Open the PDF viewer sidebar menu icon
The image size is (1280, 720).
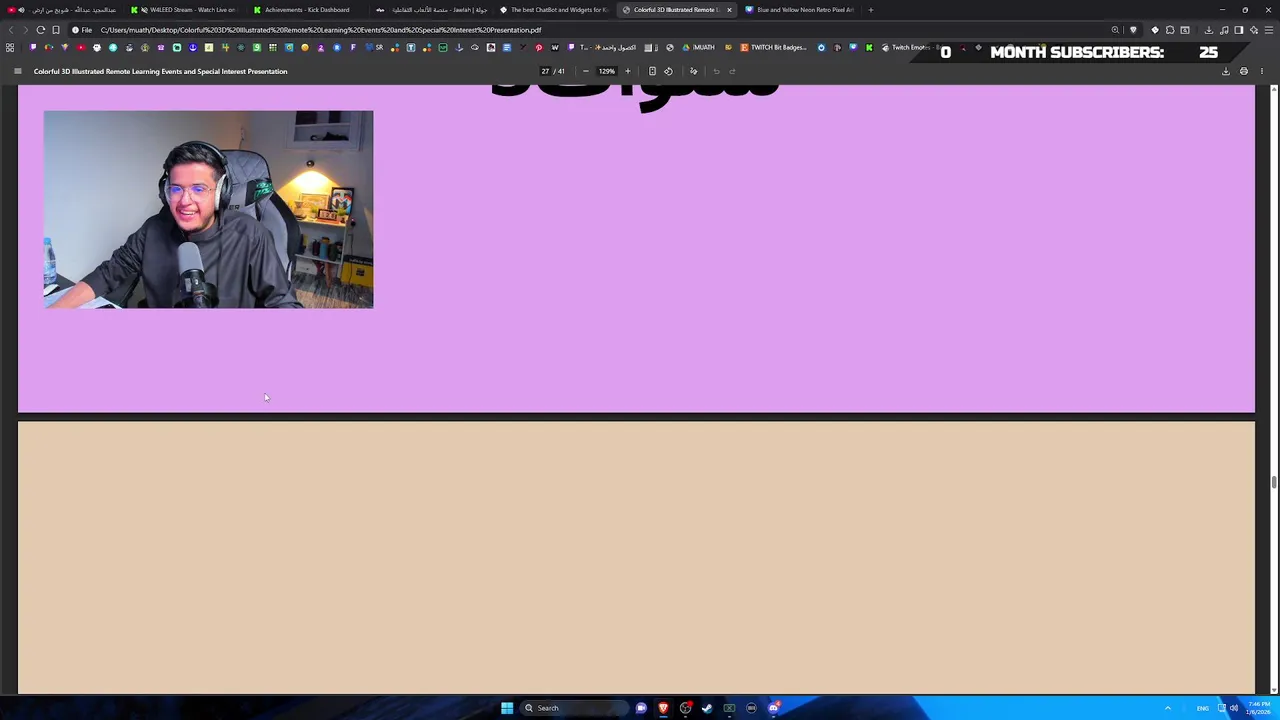pos(17,71)
